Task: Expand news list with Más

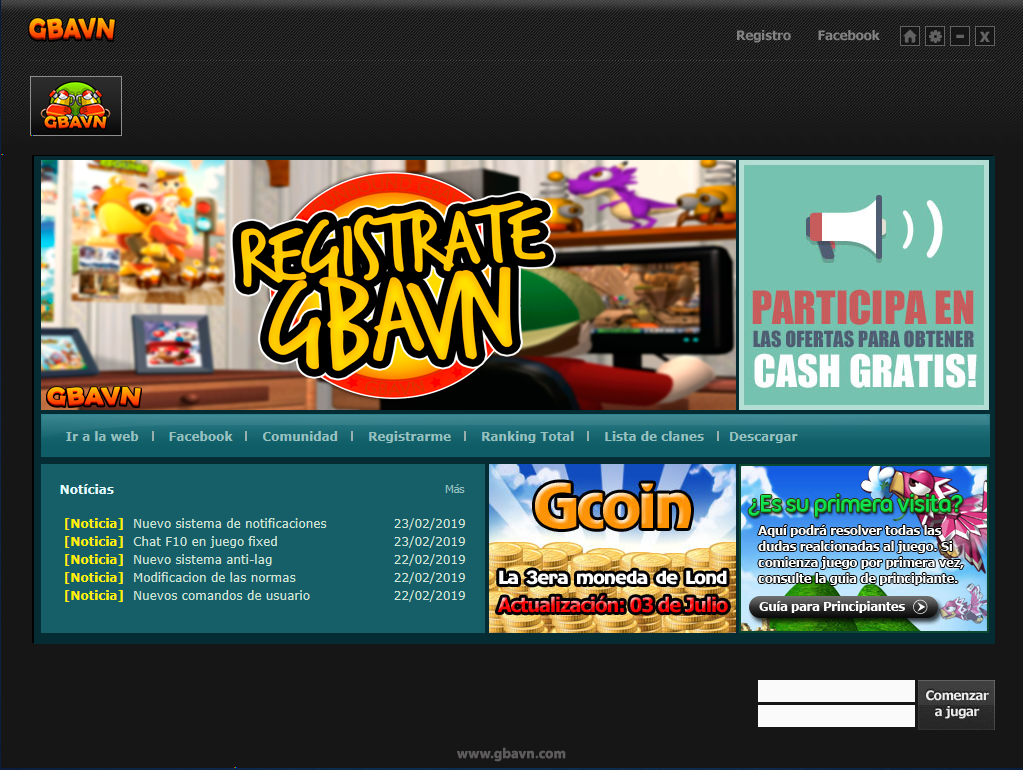Action: click(x=455, y=490)
